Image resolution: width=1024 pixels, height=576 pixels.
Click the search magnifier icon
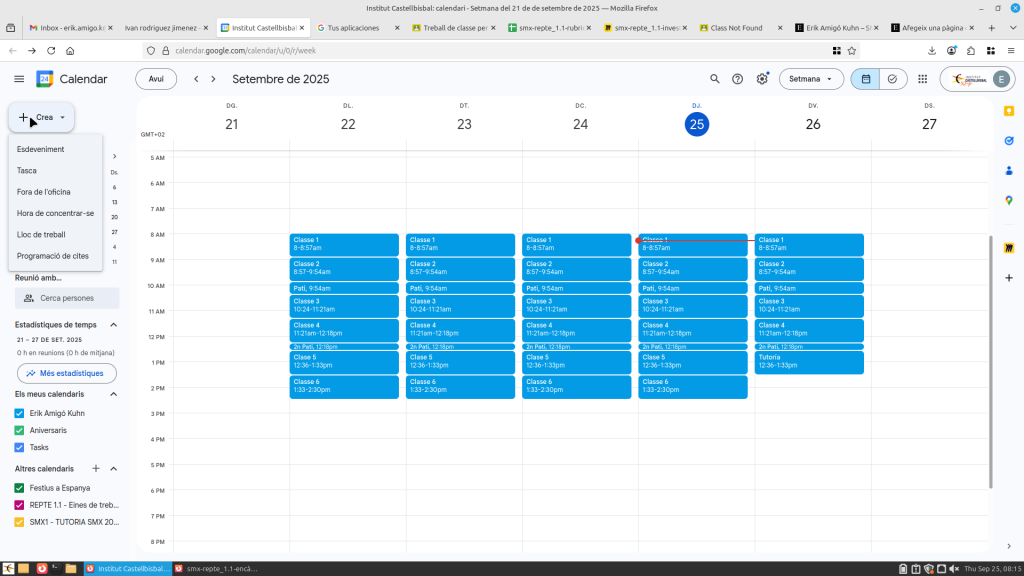[714, 79]
